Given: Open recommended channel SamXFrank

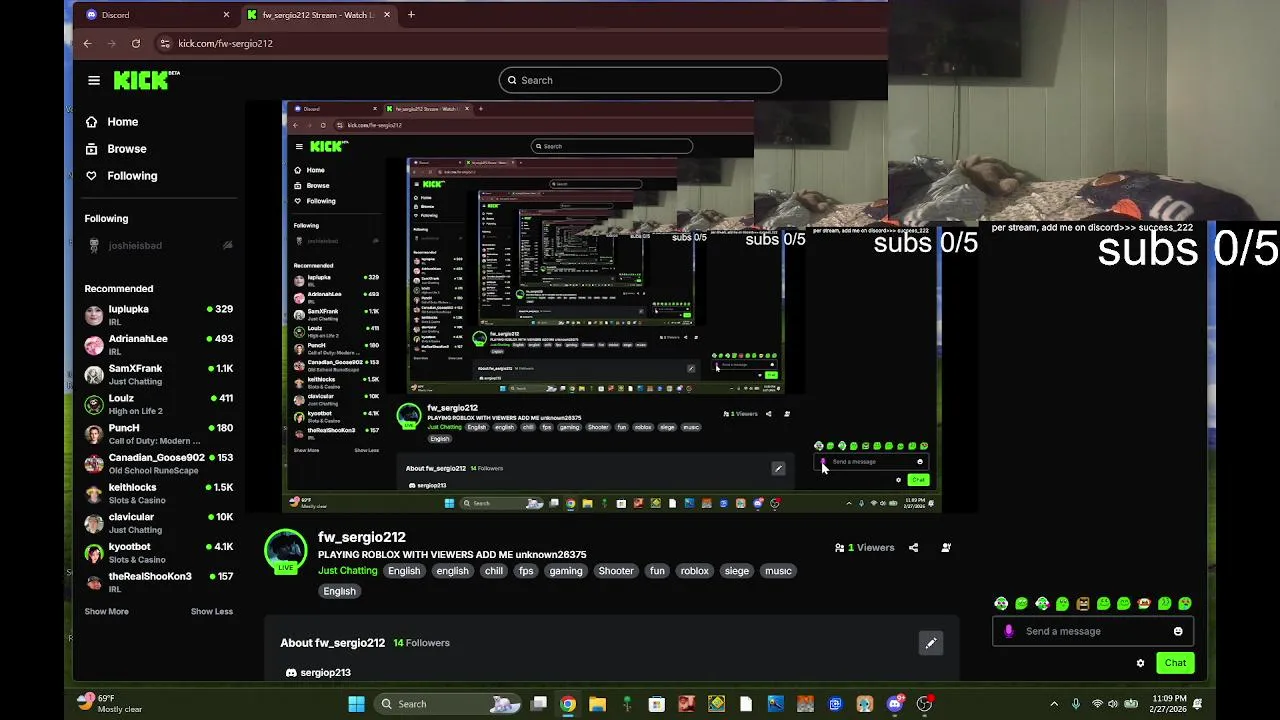Looking at the screenshot, I should (x=159, y=374).
